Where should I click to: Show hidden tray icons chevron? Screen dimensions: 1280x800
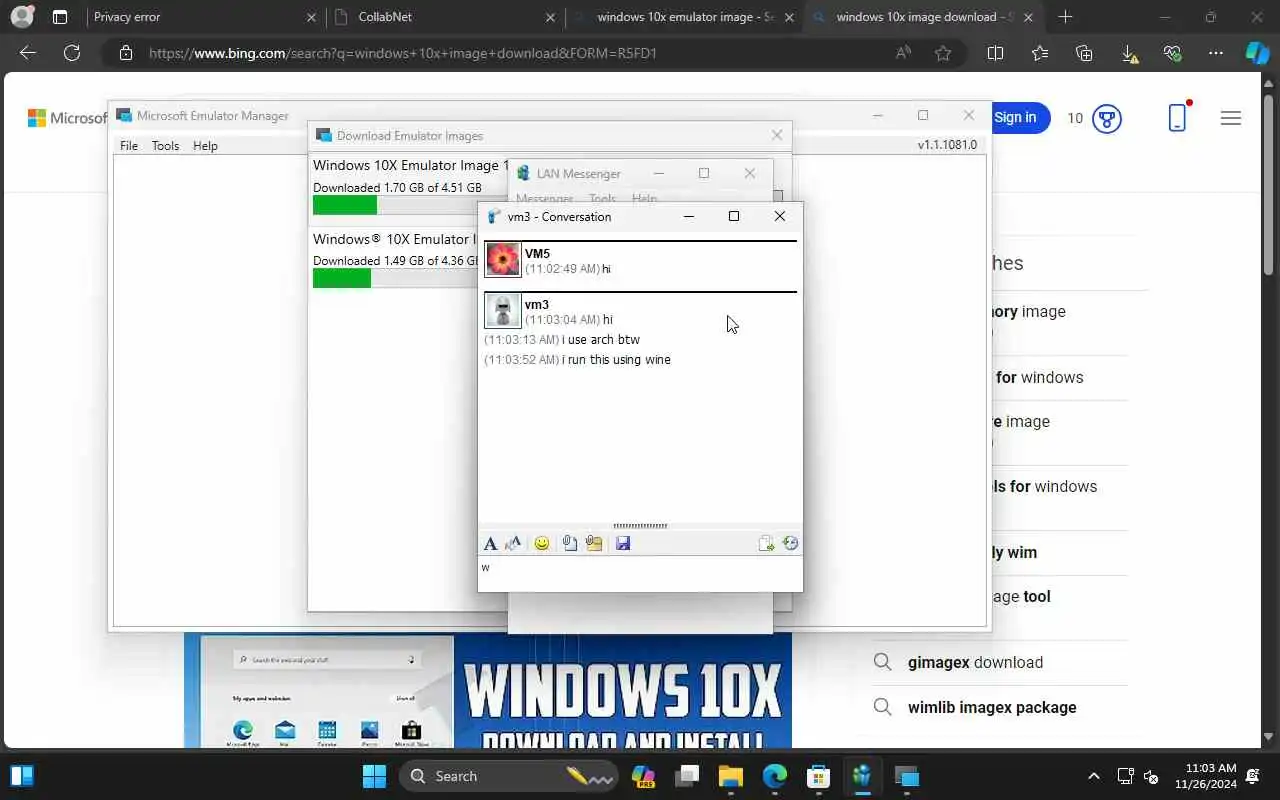[x=1093, y=776]
